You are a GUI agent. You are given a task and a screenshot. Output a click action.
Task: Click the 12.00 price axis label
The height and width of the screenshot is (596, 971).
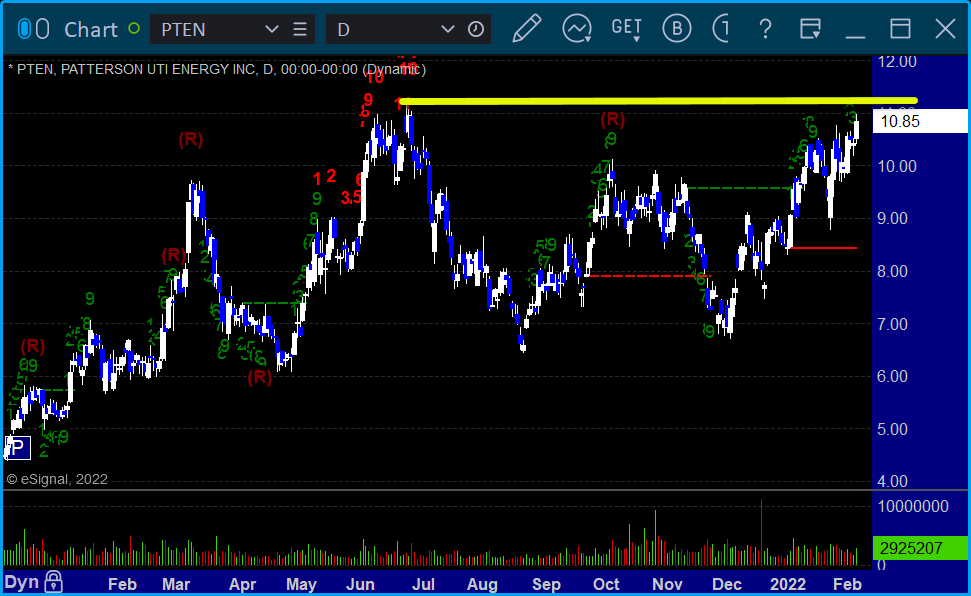[x=897, y=61]
